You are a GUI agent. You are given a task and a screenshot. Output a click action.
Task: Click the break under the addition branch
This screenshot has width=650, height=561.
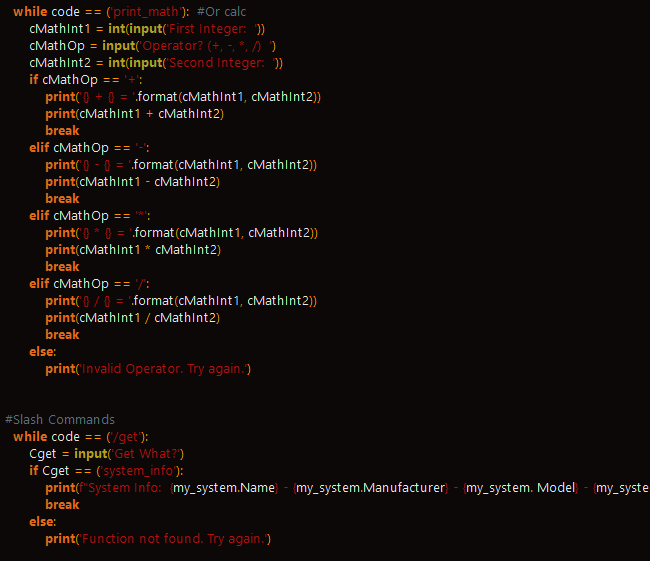tap(62, 131)
